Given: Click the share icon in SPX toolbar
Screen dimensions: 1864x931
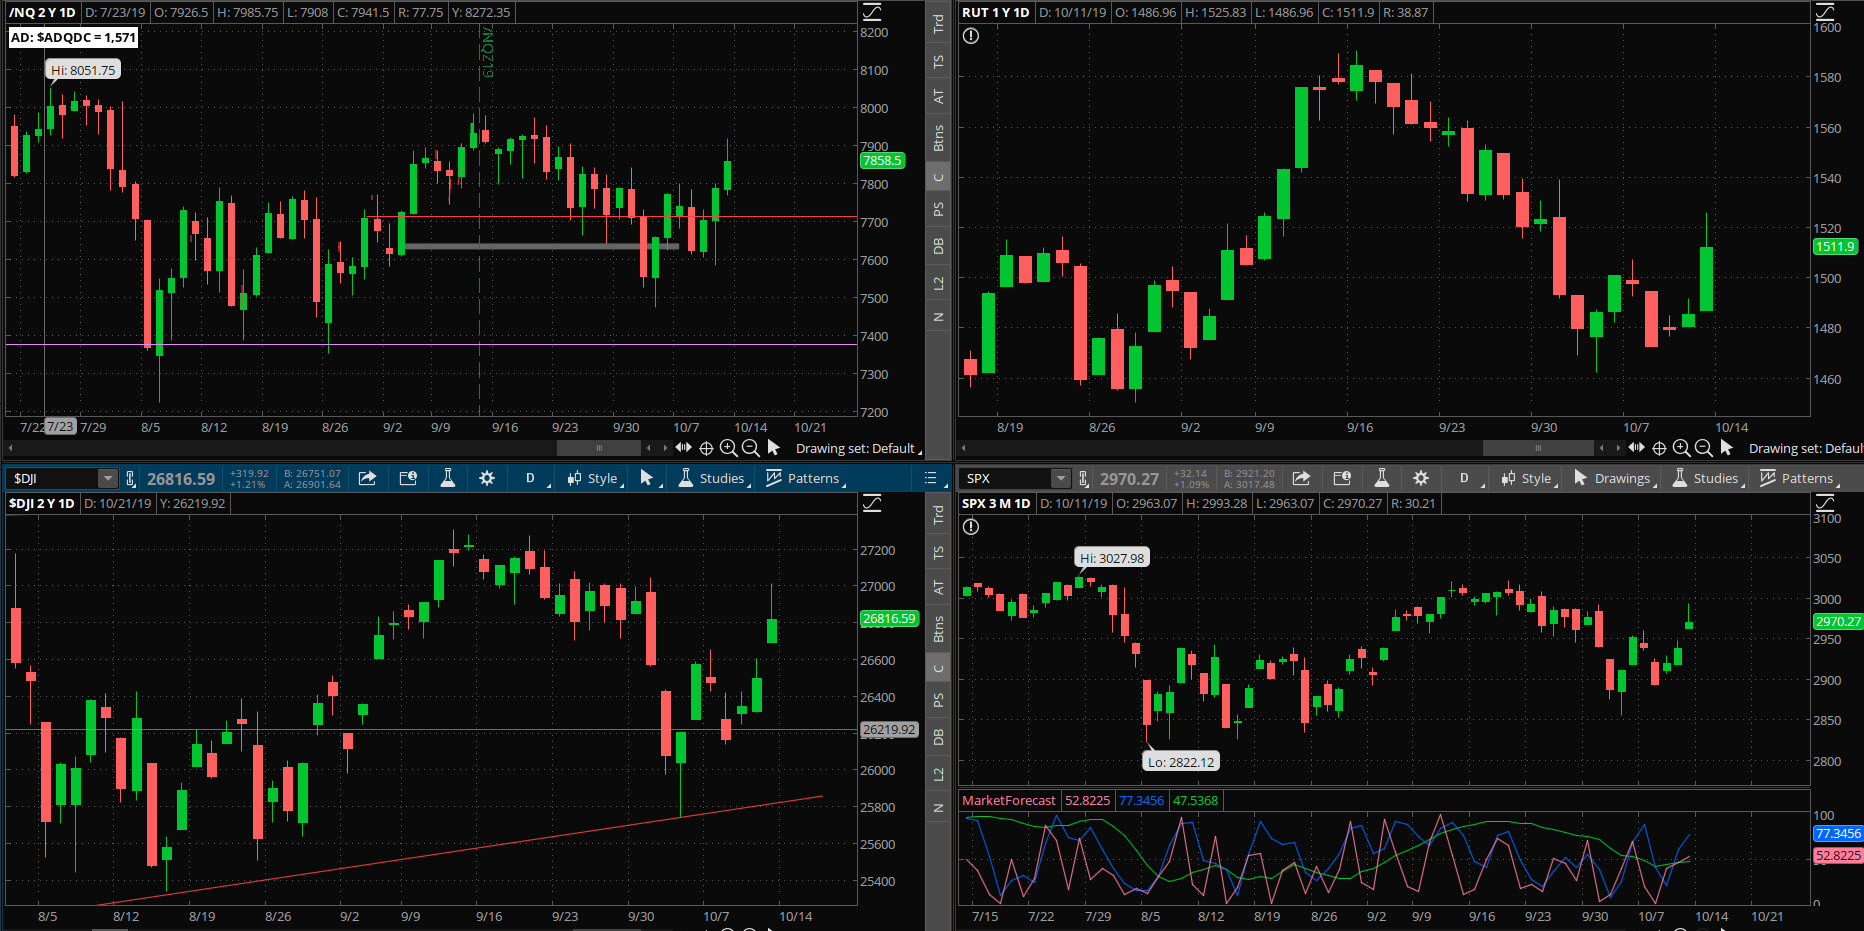Looking at the screenshot, I should (1301, 478).
